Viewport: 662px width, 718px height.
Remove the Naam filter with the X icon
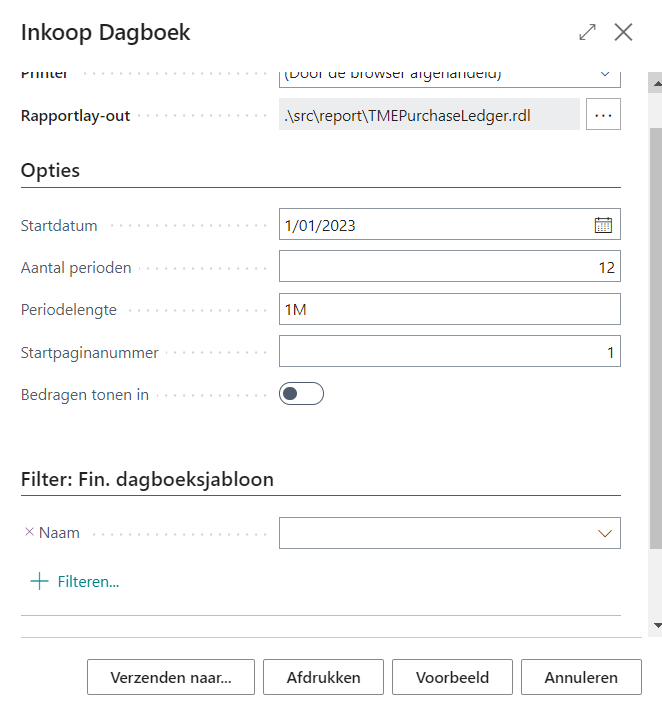click(x=29, y=533)
